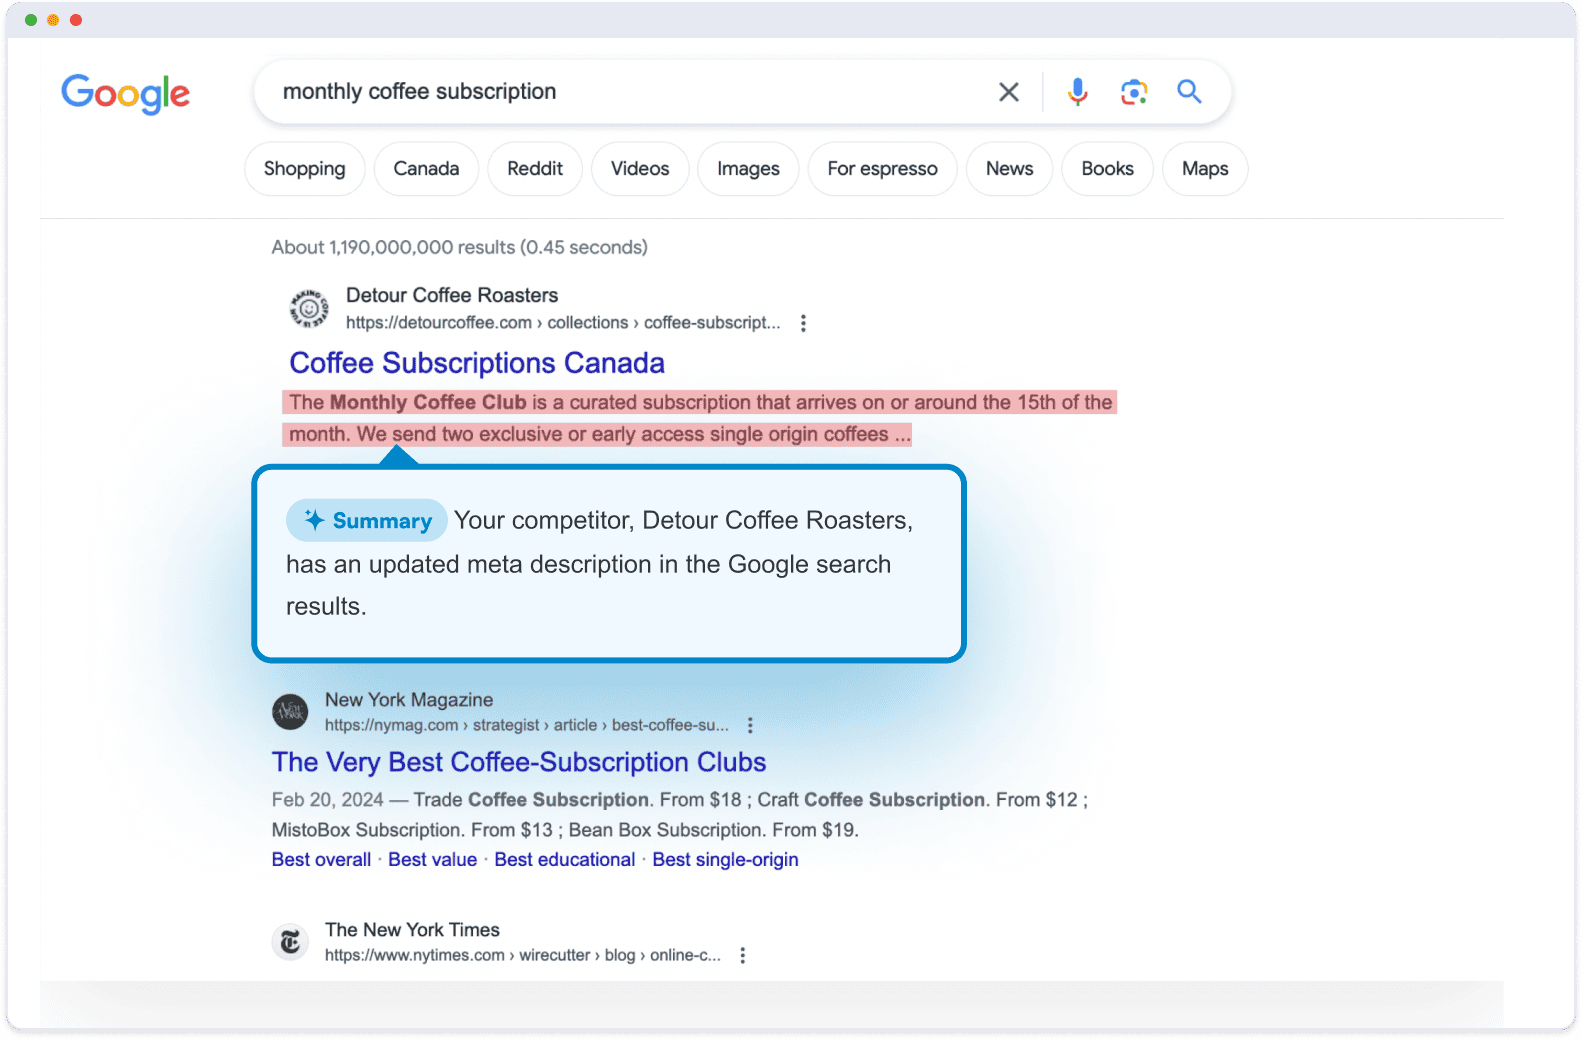Screen dimensions: 1582x1040
Task: Click the red close window button
Action: 76,20
